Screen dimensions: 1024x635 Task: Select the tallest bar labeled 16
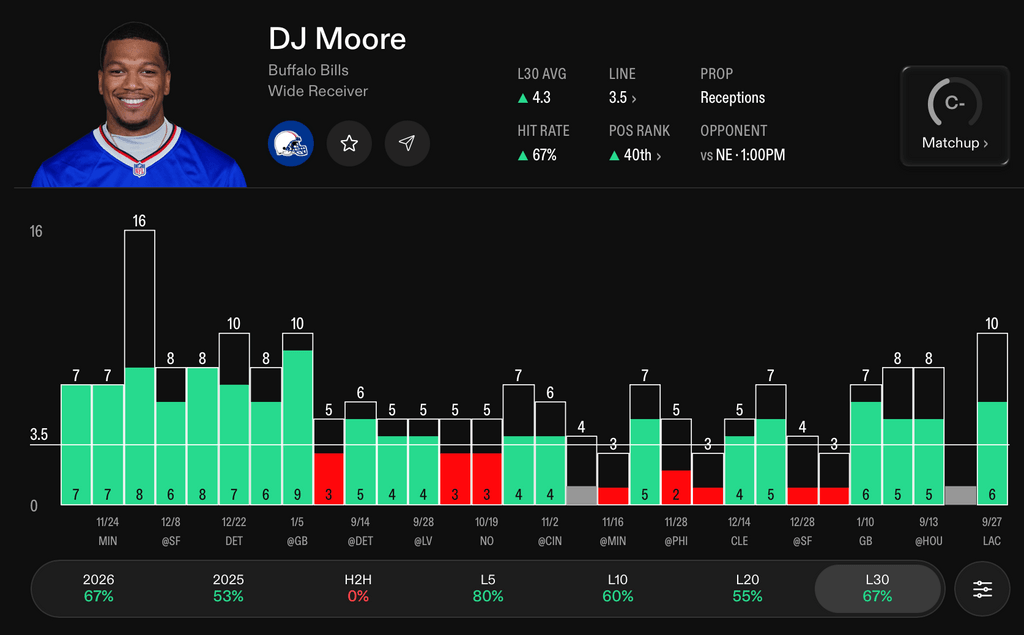(139, 367)
